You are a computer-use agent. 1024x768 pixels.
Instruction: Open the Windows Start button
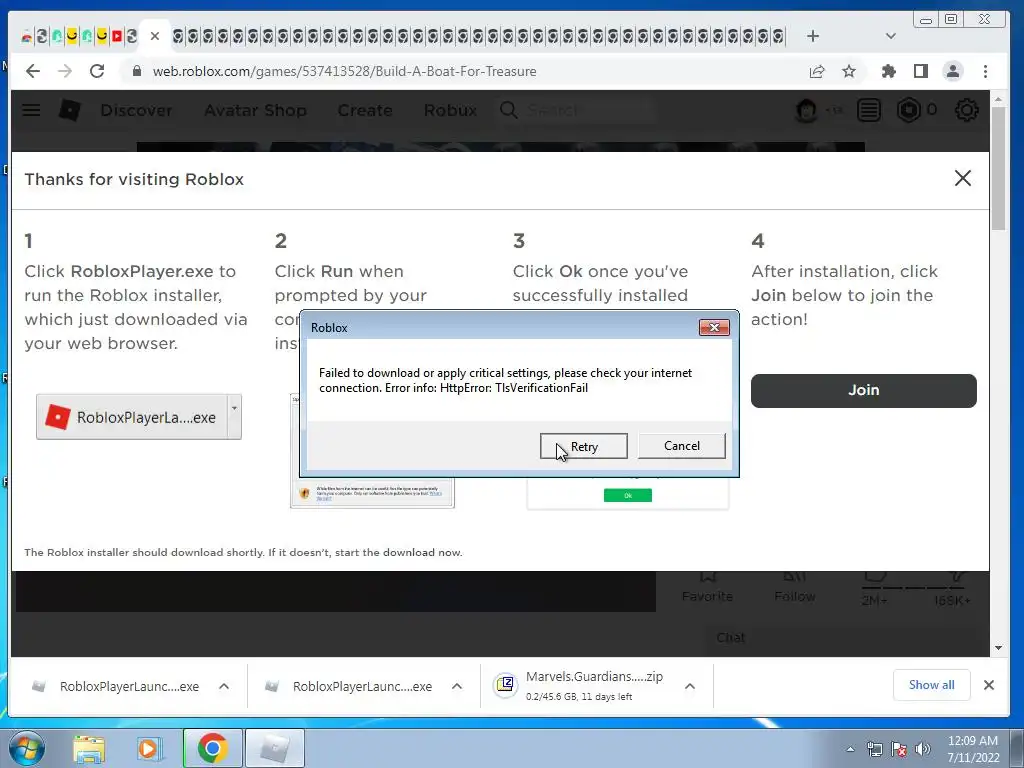(x=25, y=748)
